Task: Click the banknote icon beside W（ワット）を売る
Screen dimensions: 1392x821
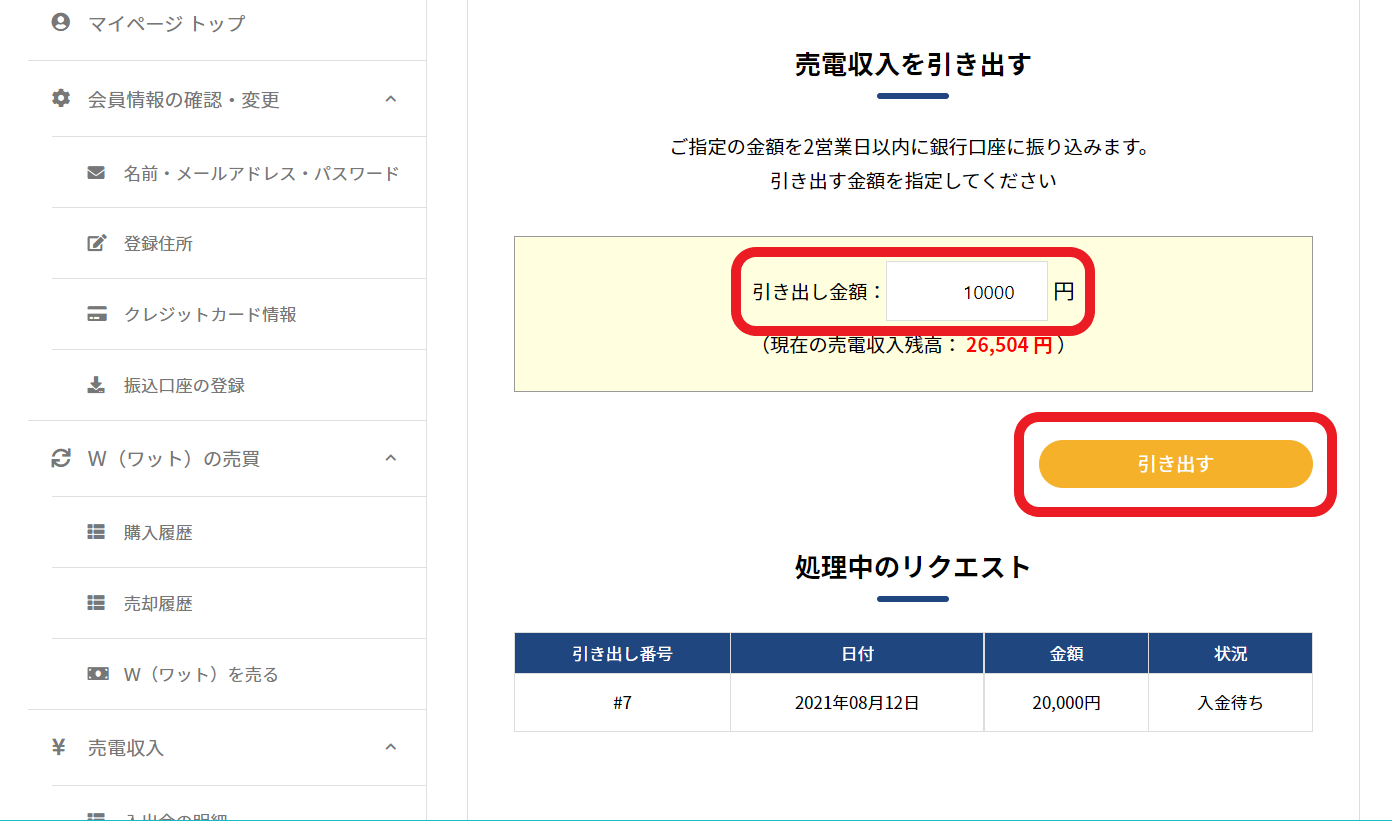Action: [96, 674]
